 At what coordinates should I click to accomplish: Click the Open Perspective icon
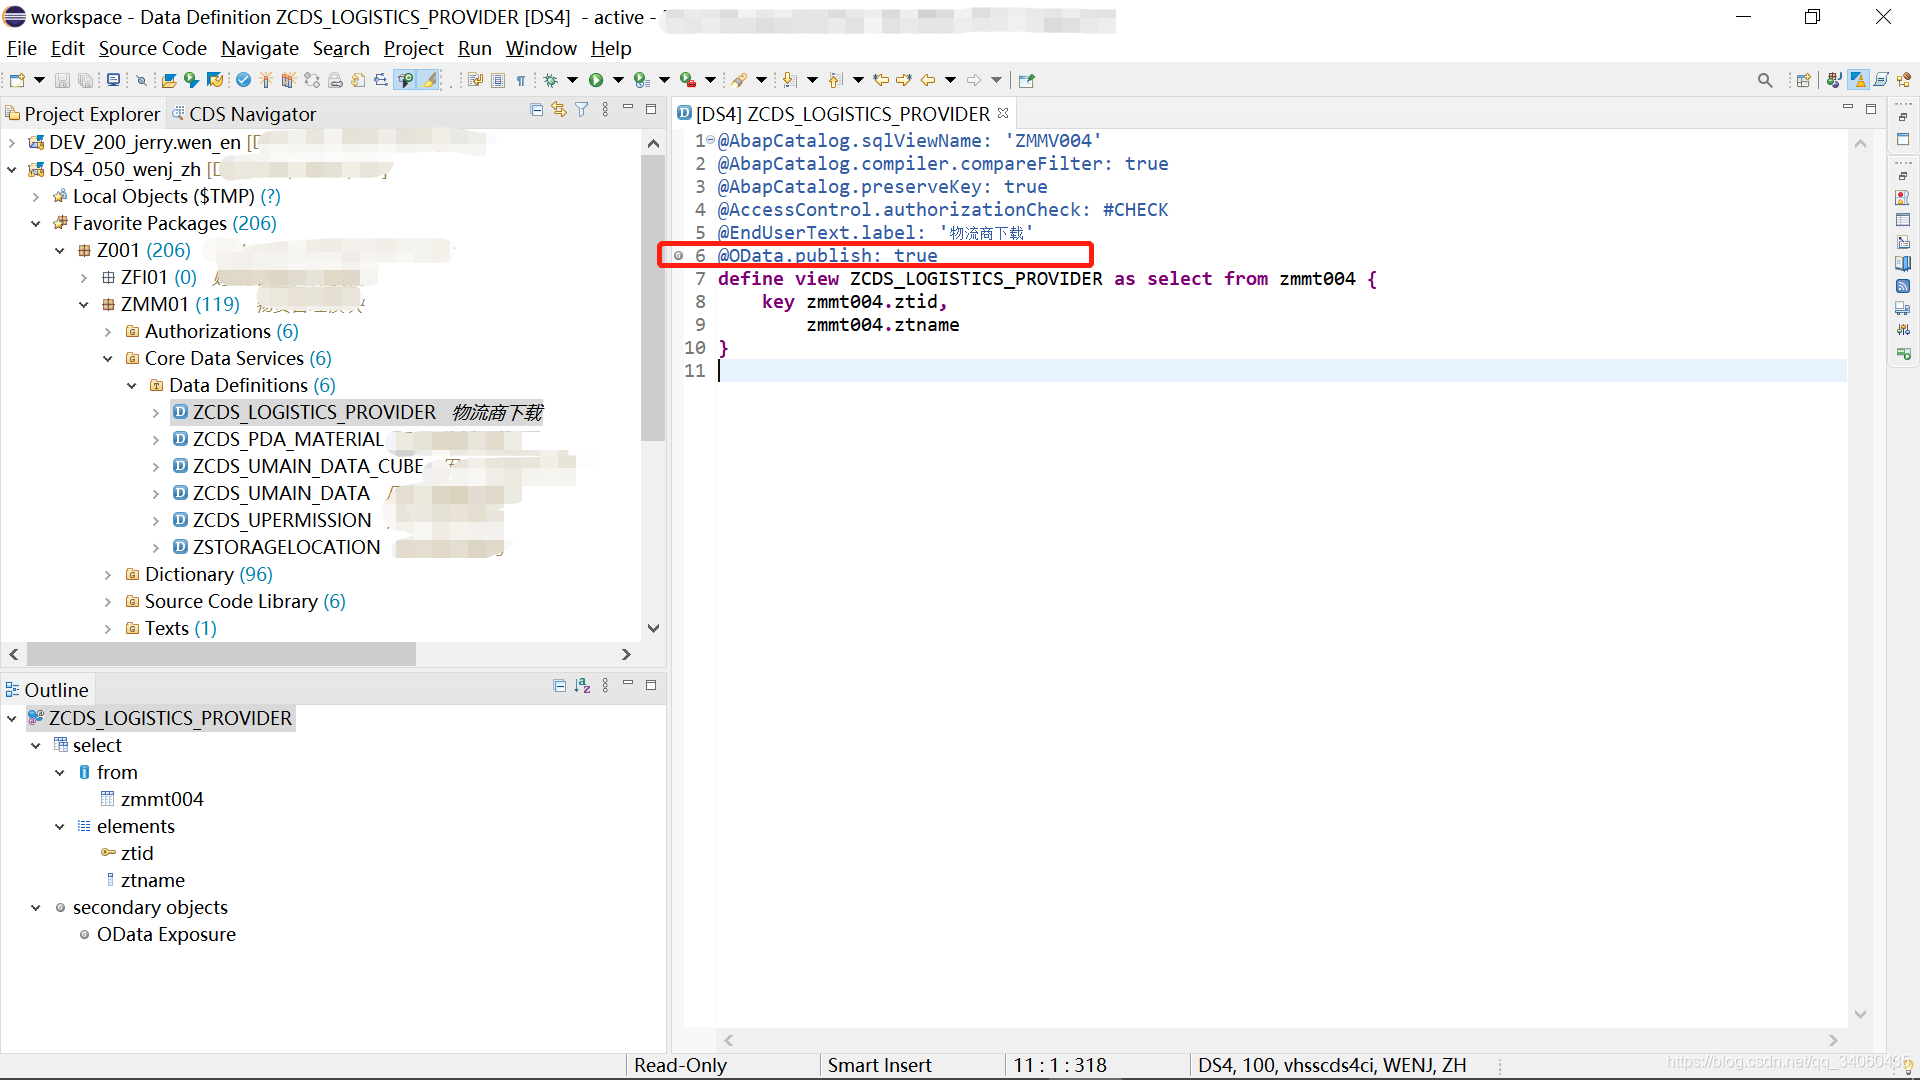tap(1804, 80)
